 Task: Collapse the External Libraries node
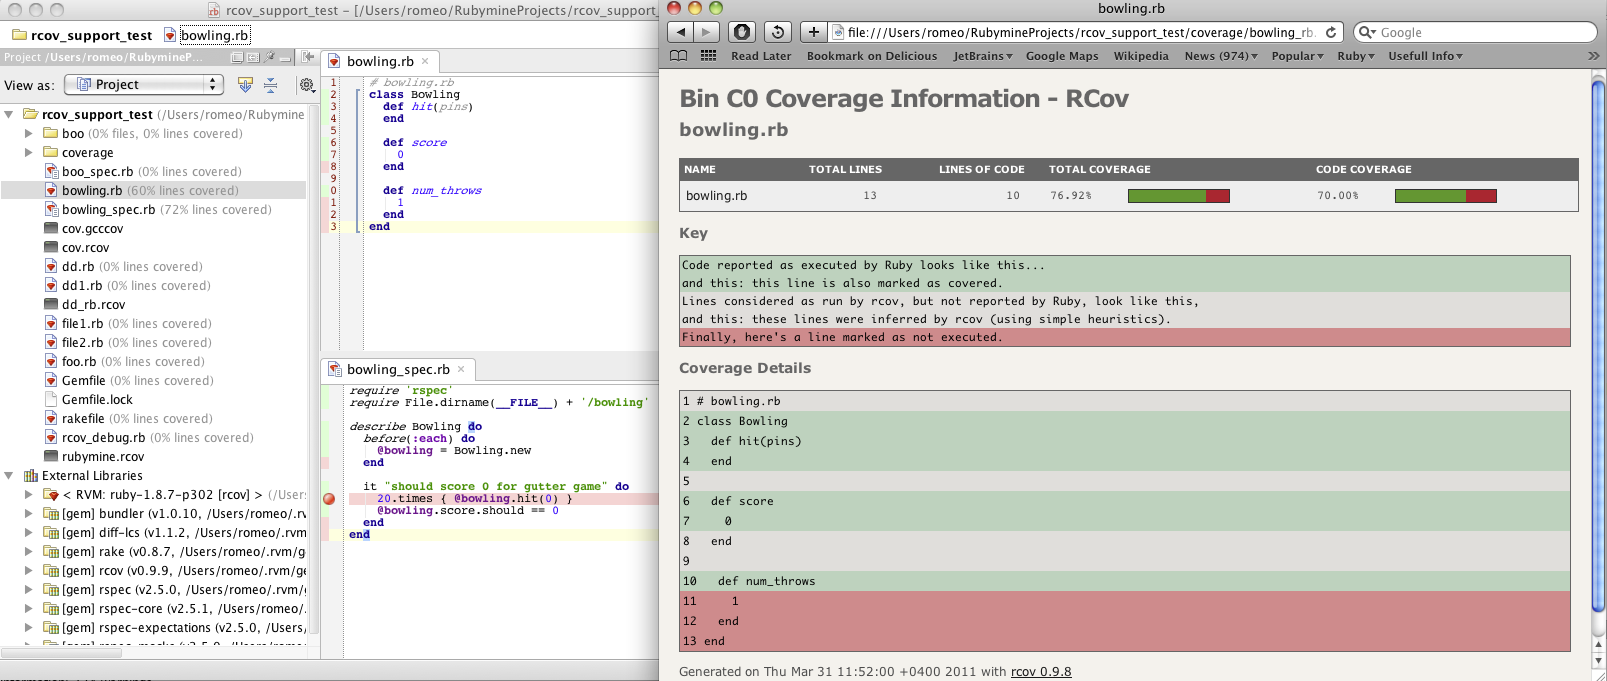click(x=9, y=476)
